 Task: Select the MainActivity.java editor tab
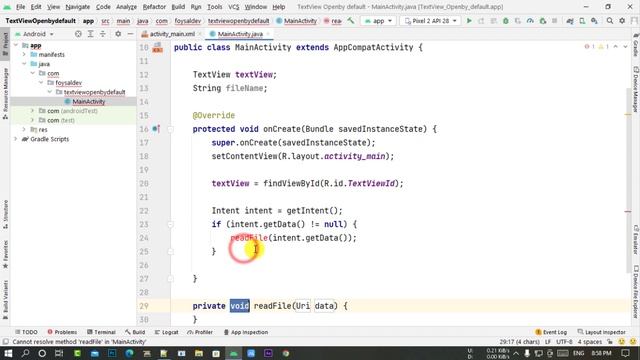point(240,34)
